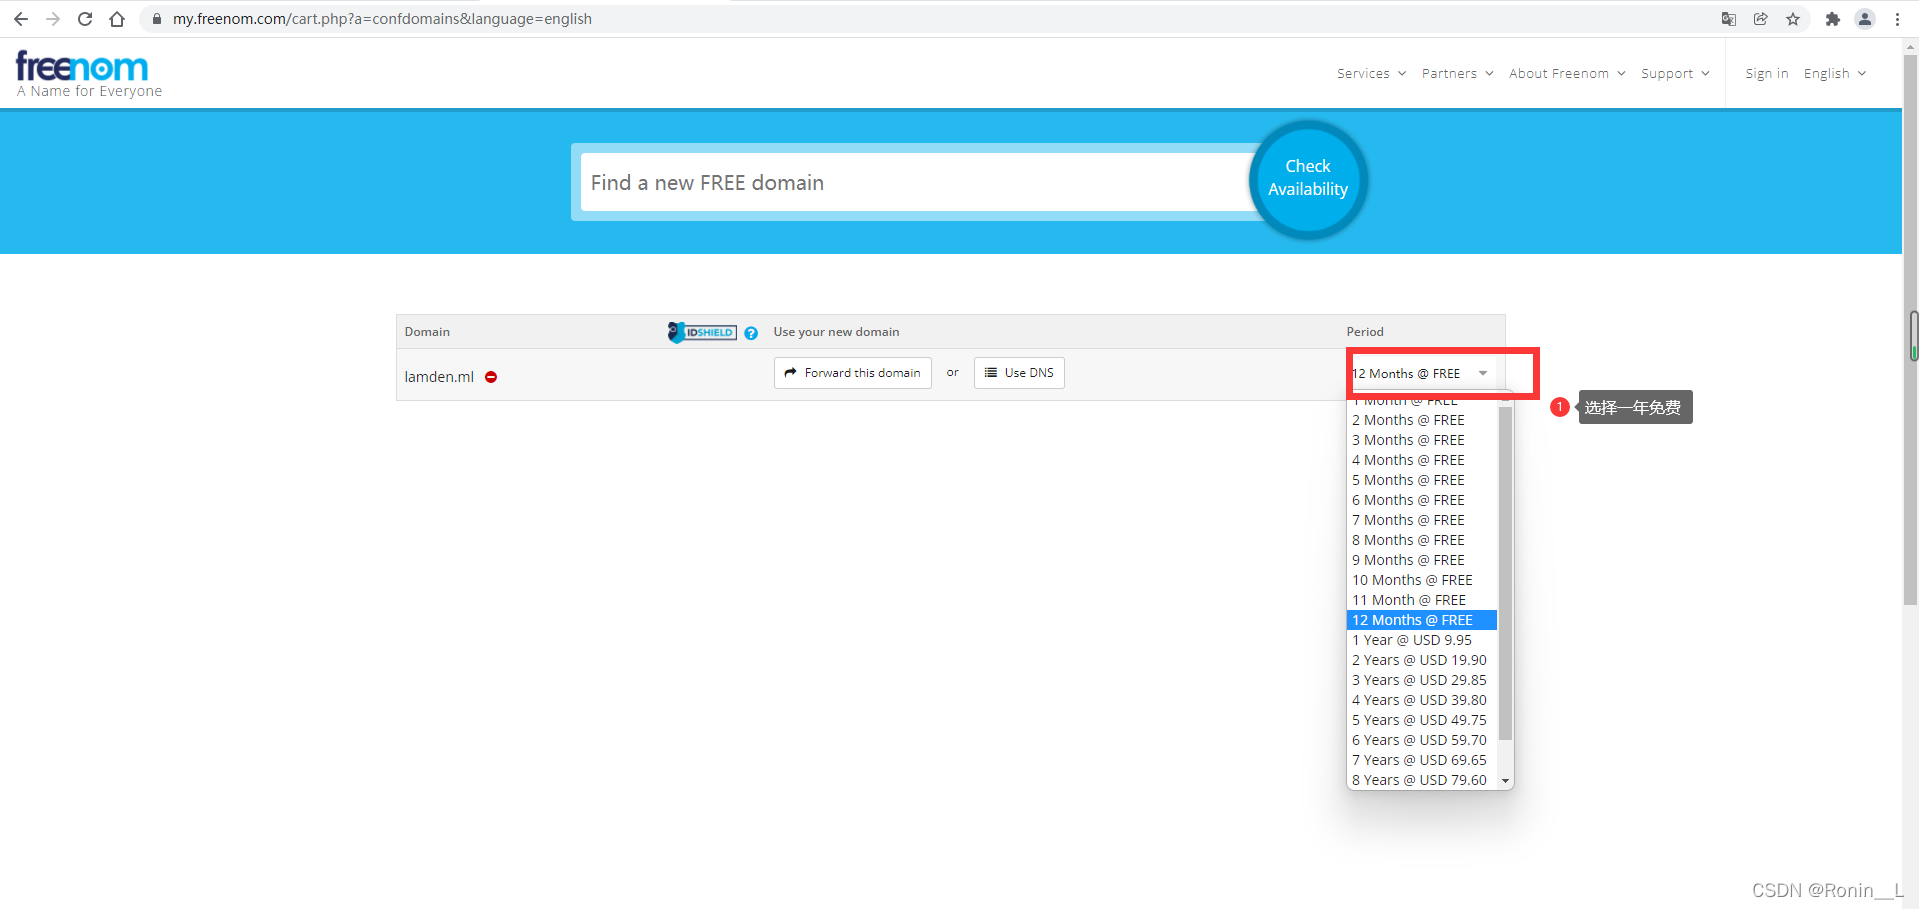Toggle the Period dropdown showing 12 Months @ FREE

click(x=1422, y=374)
